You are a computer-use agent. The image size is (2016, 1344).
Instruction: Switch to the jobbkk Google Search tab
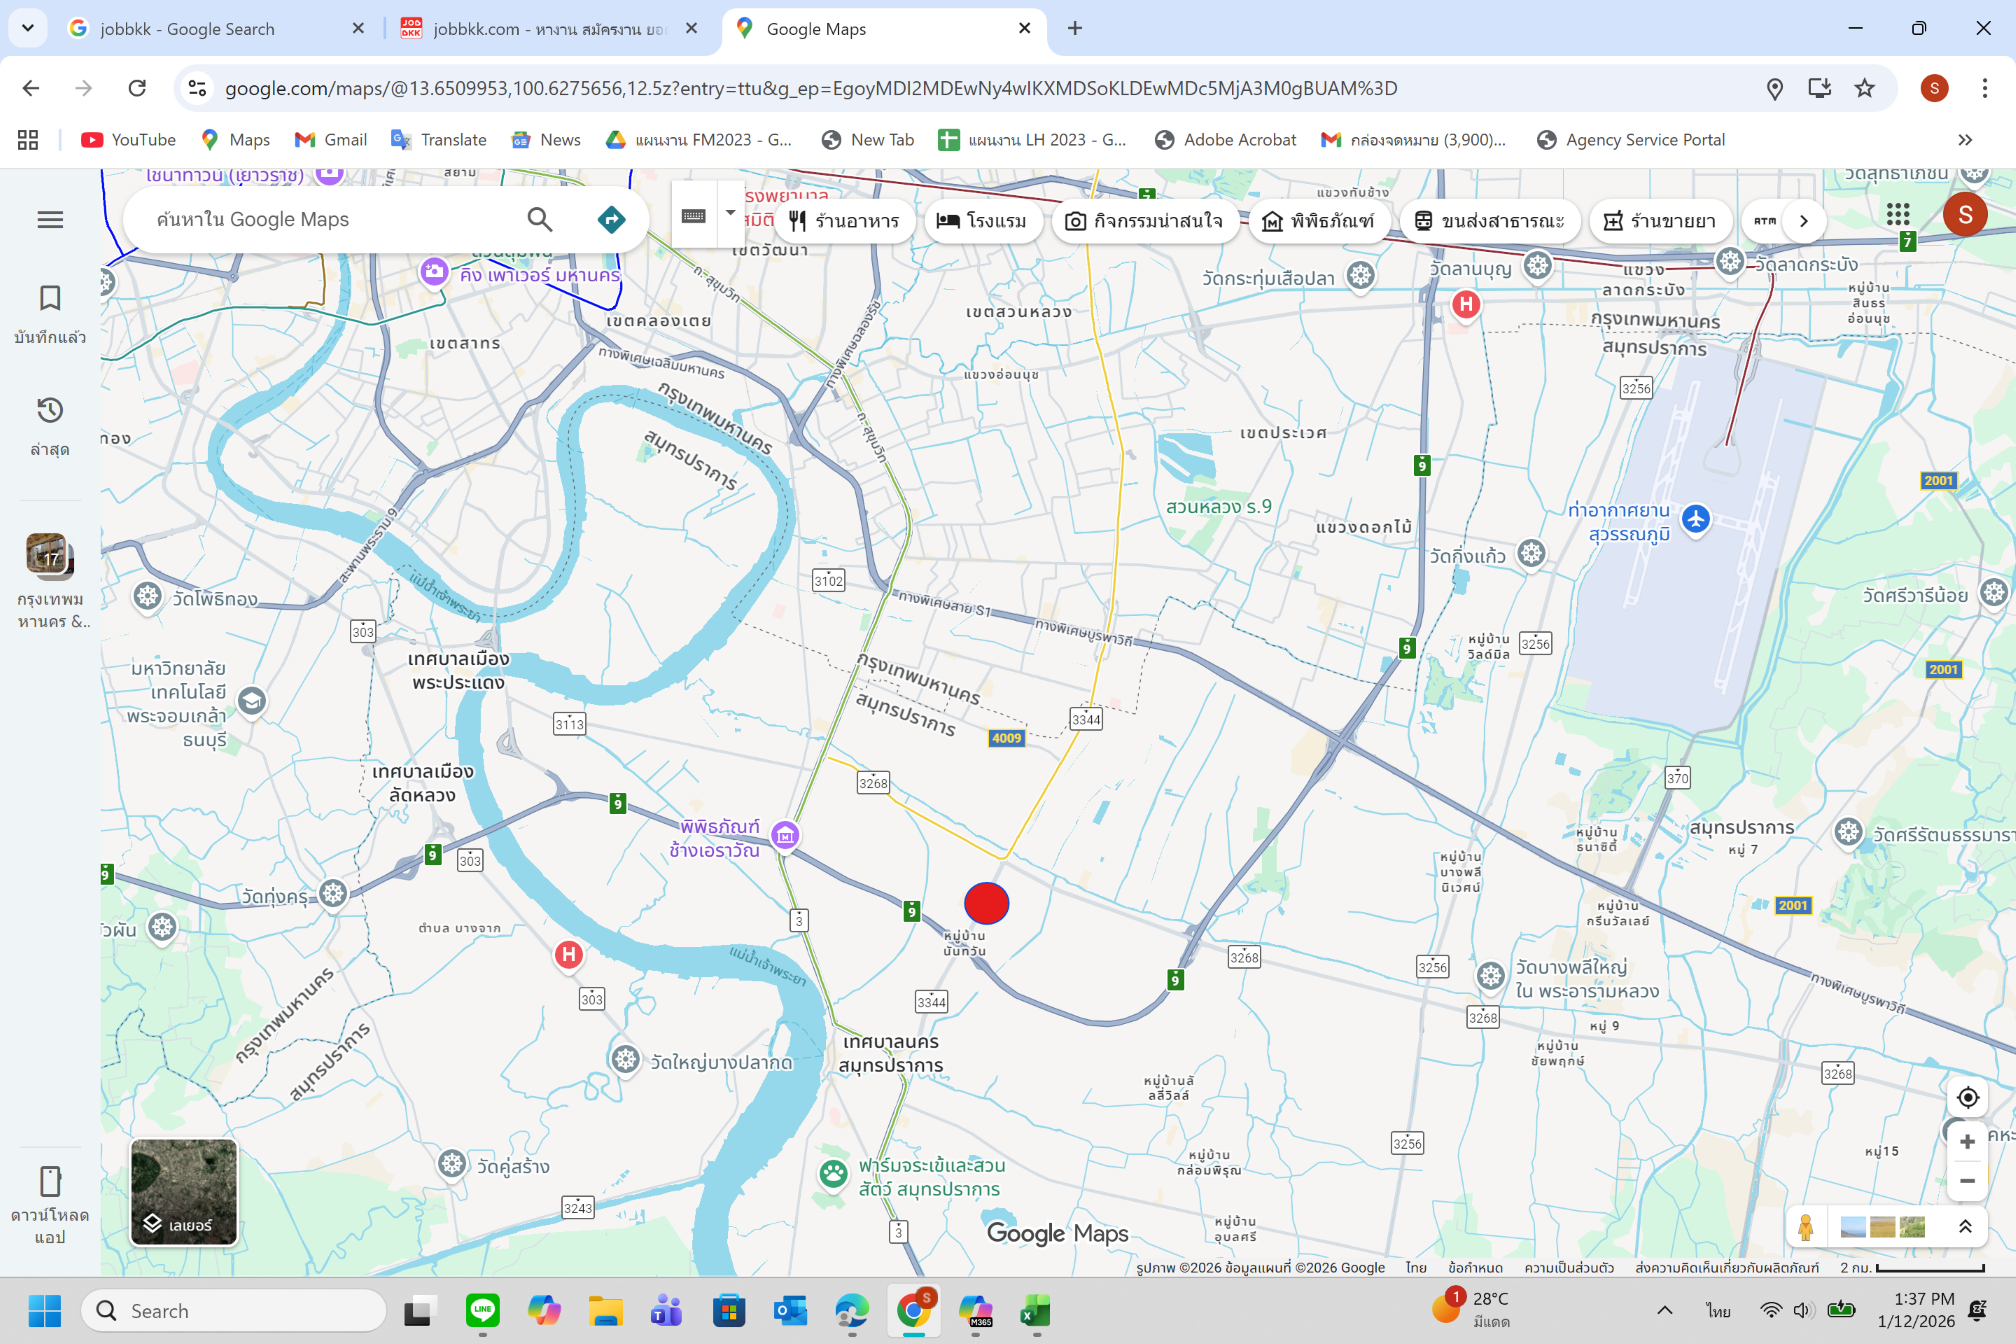(187, 29)
